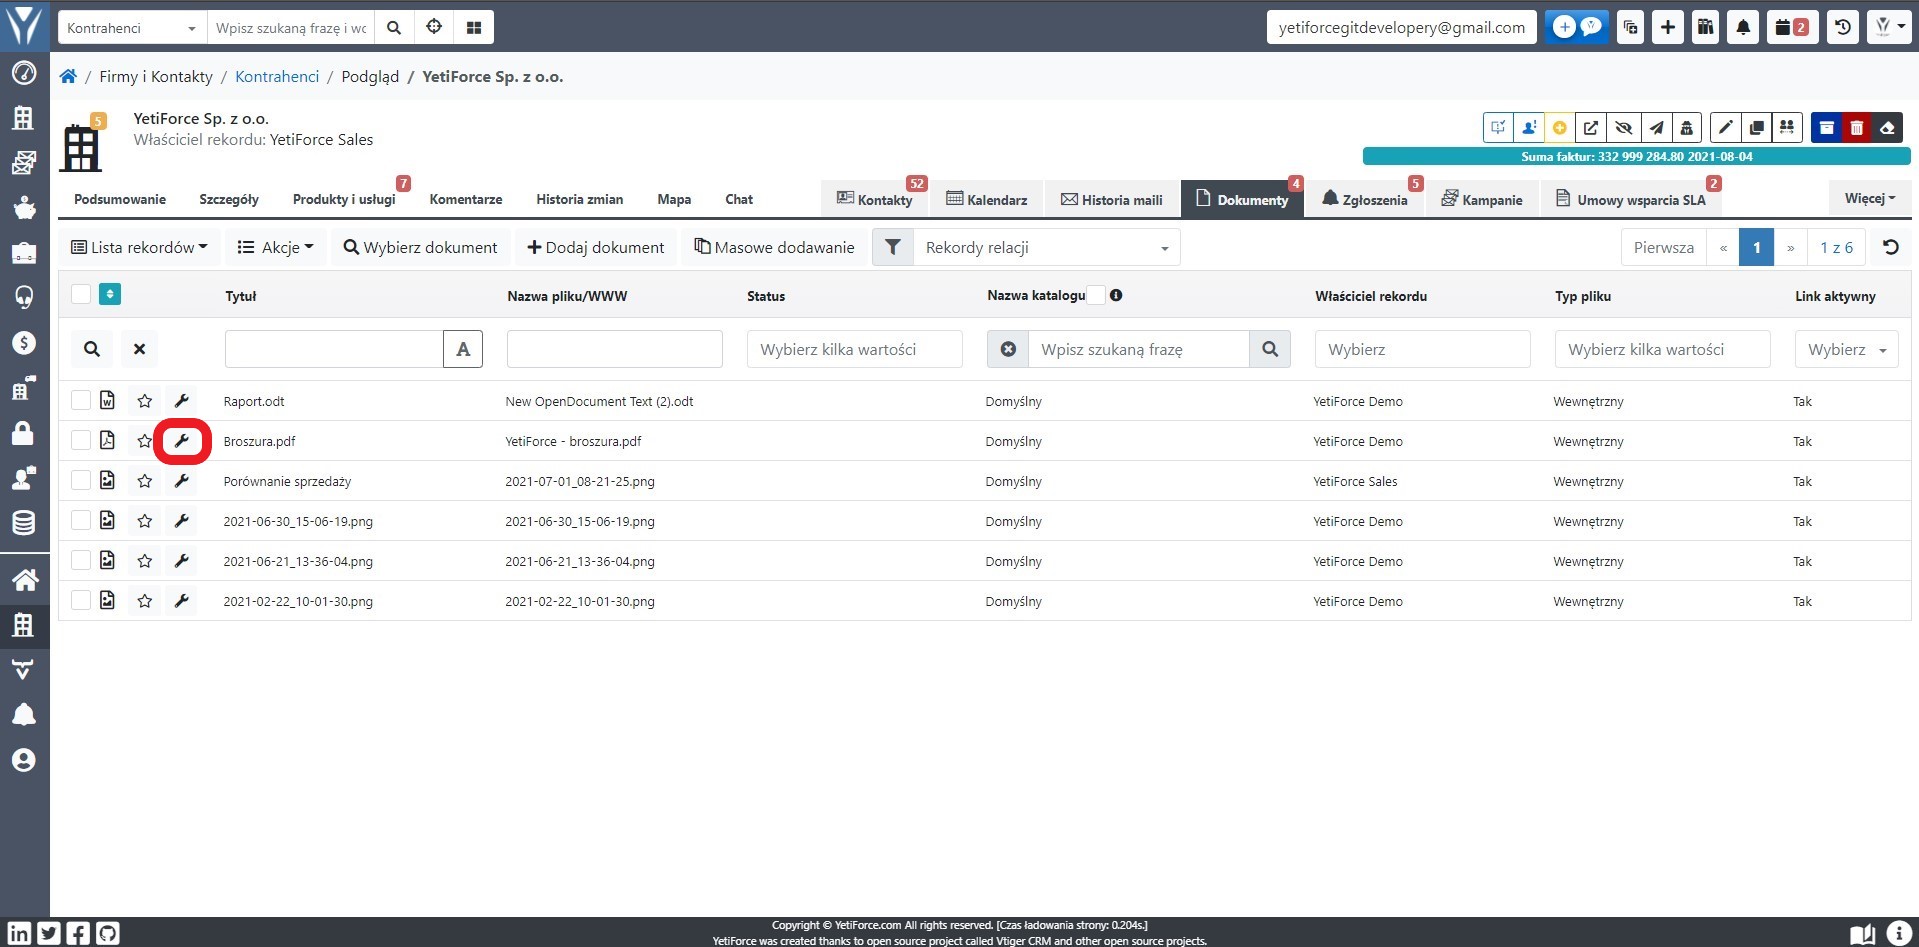Screen dimensions: 1919x947
Task: Click the info icon next to Nazwa katalogu
Action: pyautogui.click(x=1116, y=295)
